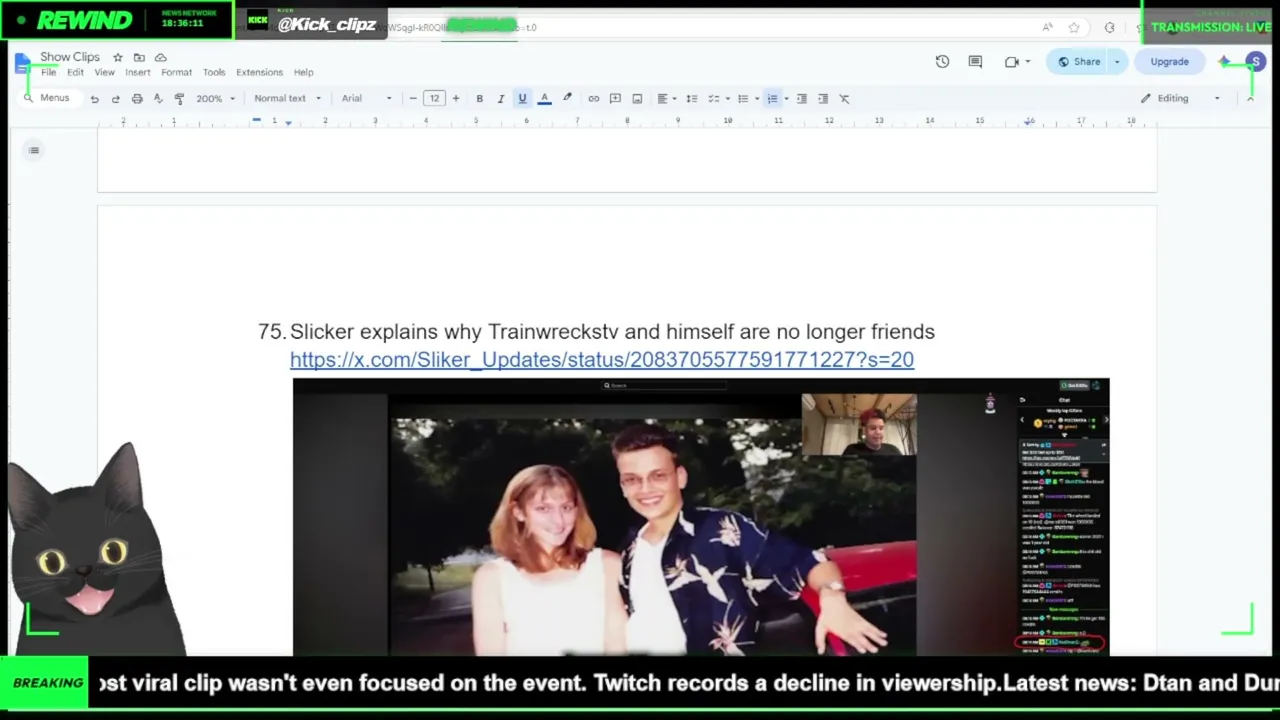
Task: Edit the font size field
Action: (434, 99)
